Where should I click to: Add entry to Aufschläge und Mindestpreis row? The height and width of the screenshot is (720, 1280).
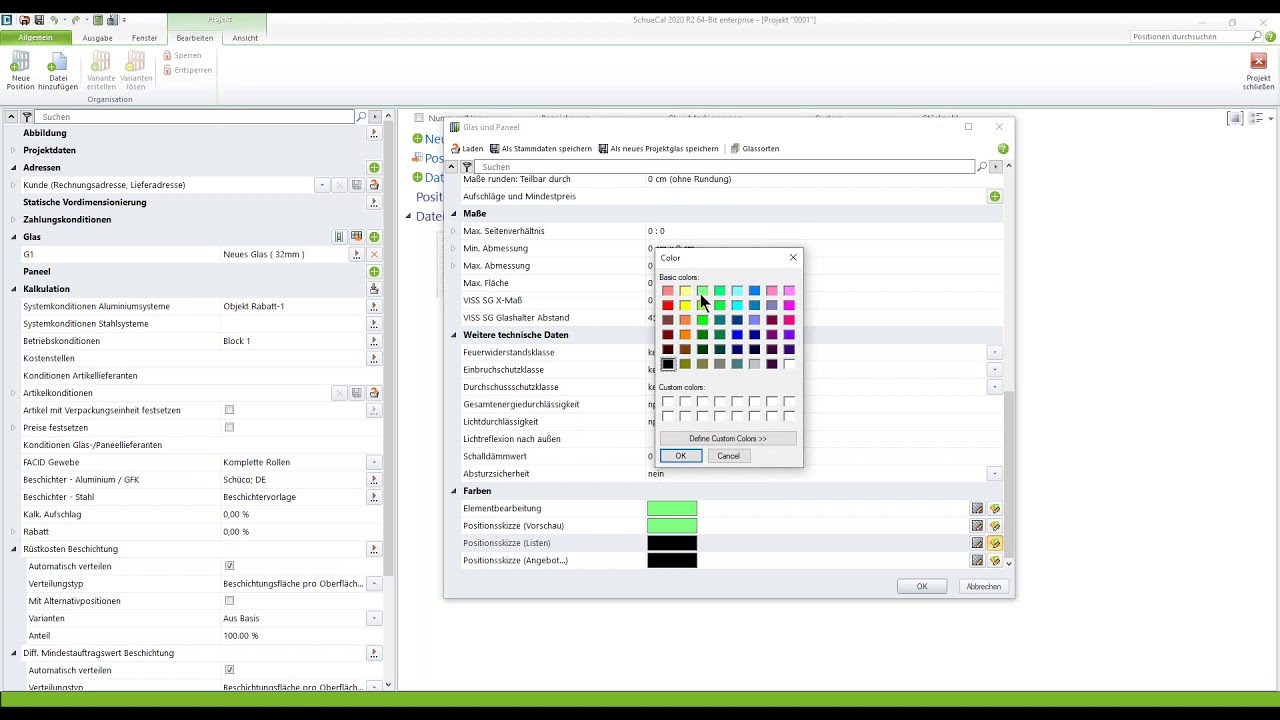point(995,196)
